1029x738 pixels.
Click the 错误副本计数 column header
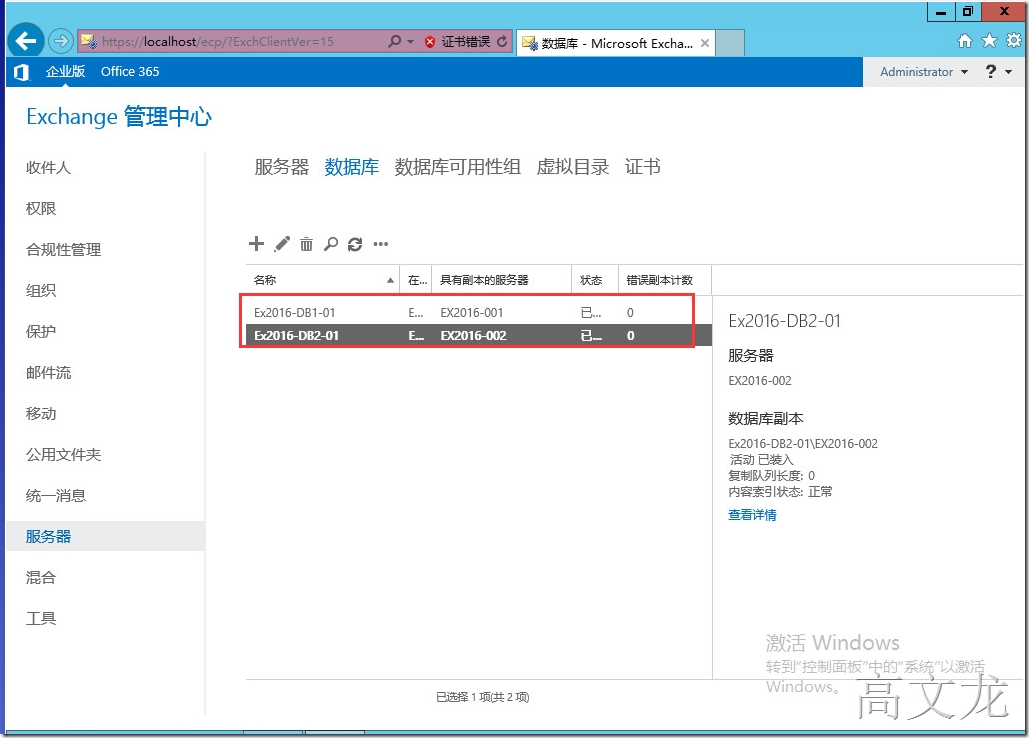click(x=665, y=280)
